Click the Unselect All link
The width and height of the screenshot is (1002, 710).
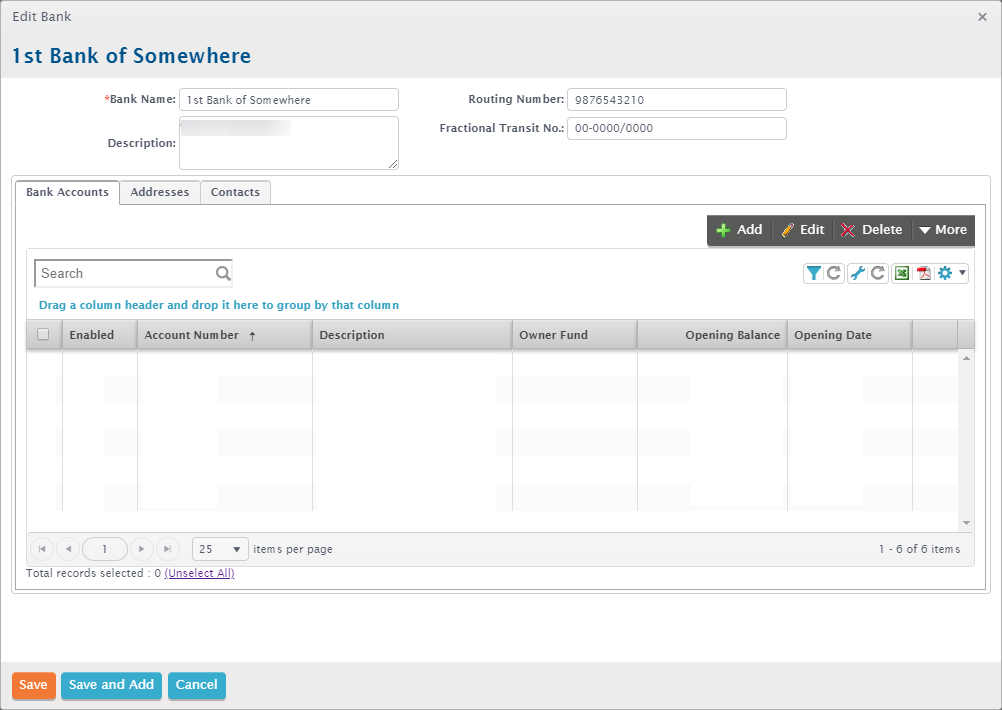199,573
